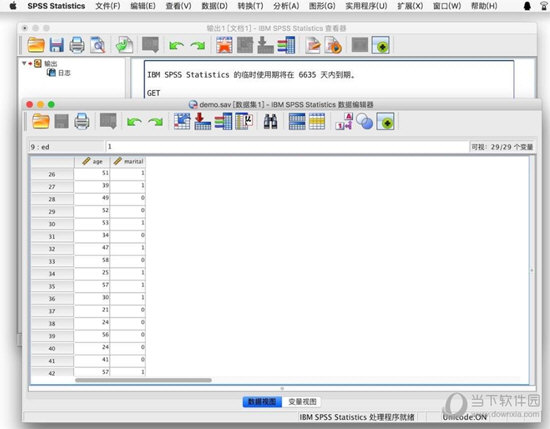Viewport: 550px width, 429px height.
Task: Switch to 数据视图 tab
Action: click(262, 402)
